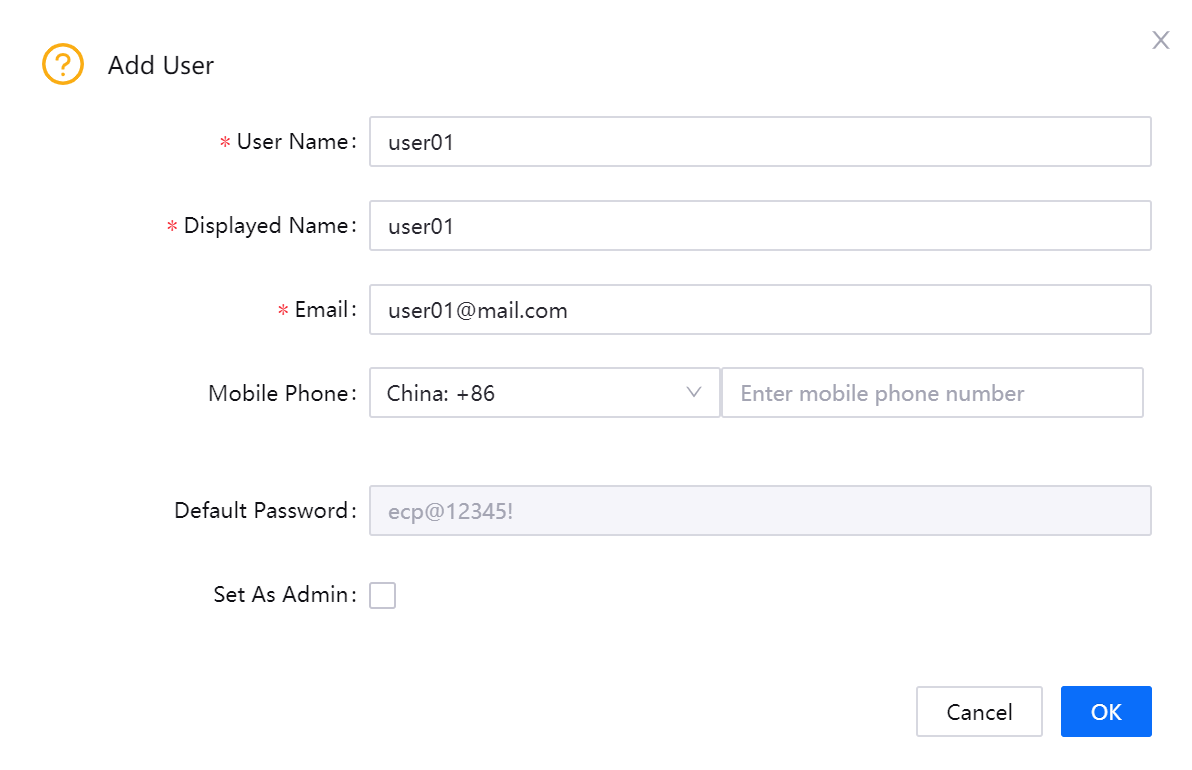Click the Email label text
The image size is (1192, 770).
(x=322, y=310)
